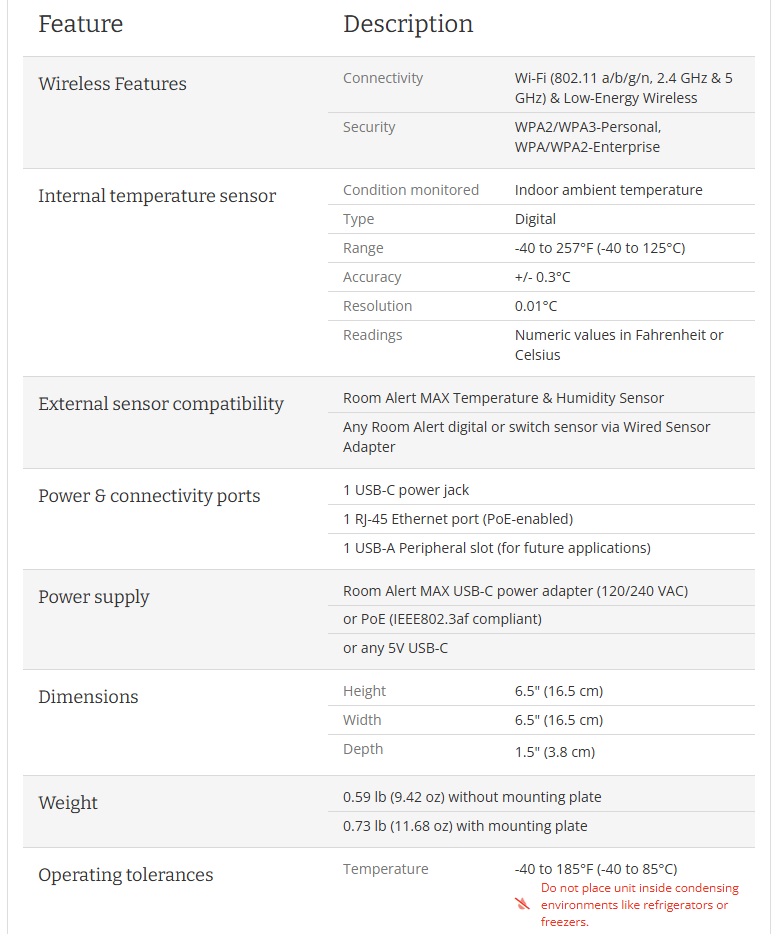Image resolution: width=779 pixels, height=937 pixels.
Task: Click the "Connectivity" label under Wireless Features
Action: point(383,78)
